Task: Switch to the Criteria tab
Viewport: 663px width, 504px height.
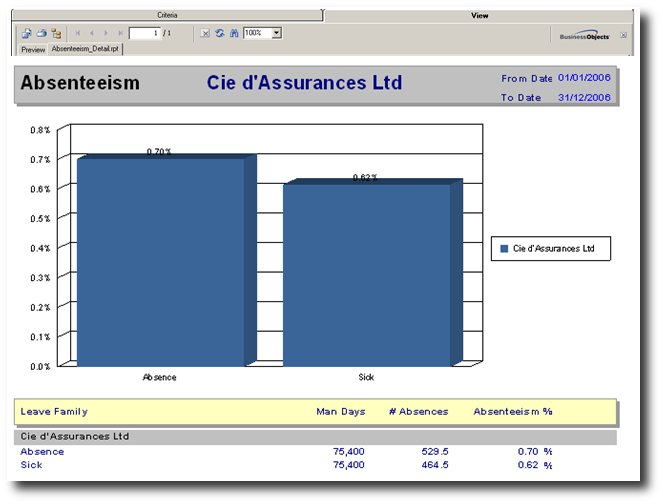Action: click(x=168, y=16)
